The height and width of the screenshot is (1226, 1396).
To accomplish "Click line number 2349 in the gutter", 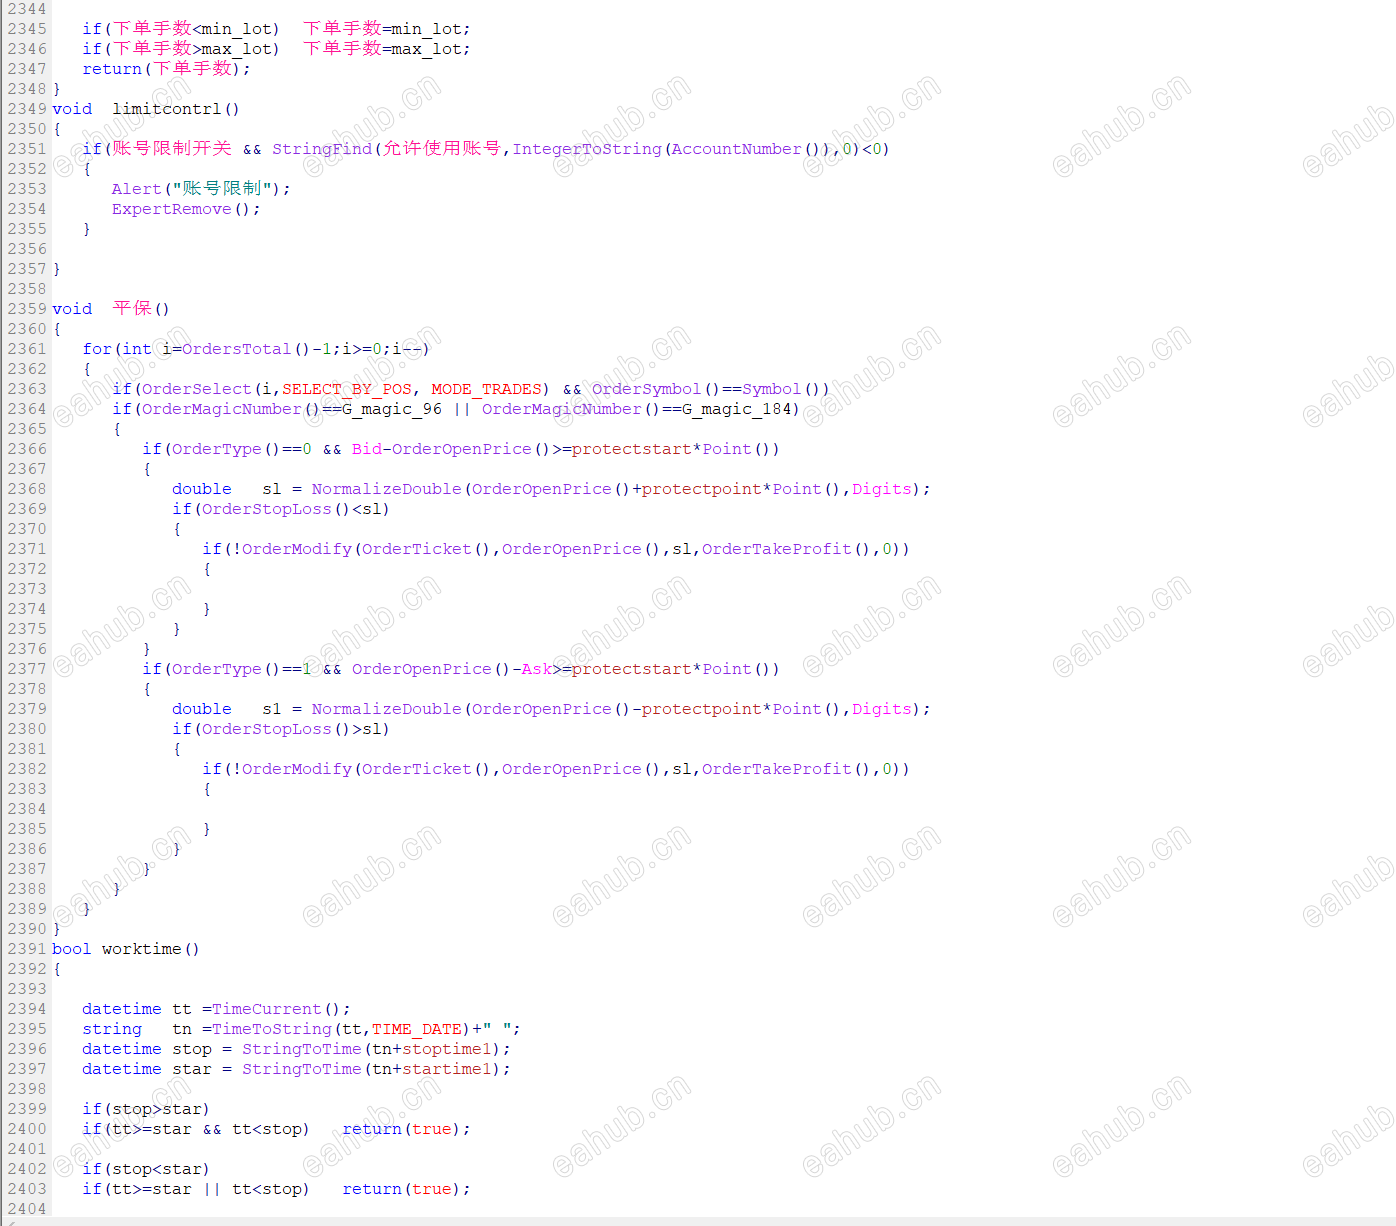I will coord(27,109).
